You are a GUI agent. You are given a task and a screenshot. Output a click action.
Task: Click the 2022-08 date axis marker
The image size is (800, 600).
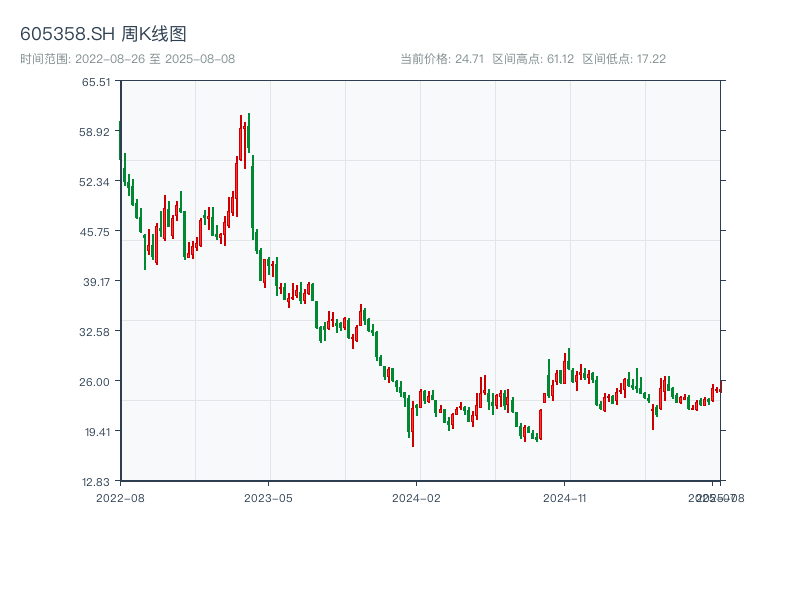(x=120, y=497)
